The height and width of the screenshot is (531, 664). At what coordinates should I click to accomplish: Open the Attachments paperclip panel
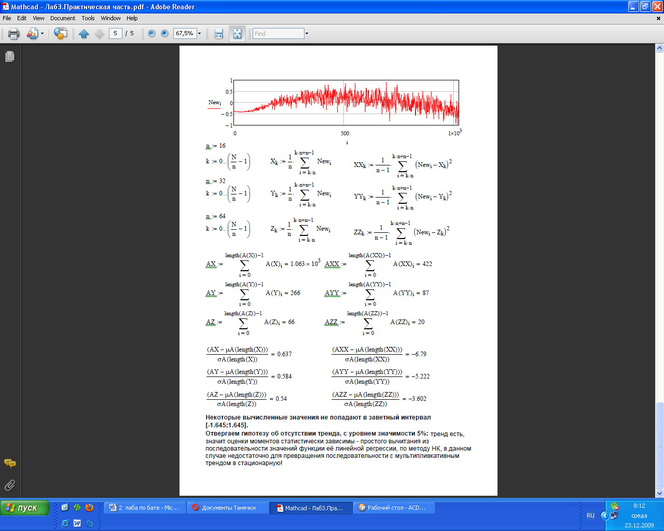click(10, 485)
